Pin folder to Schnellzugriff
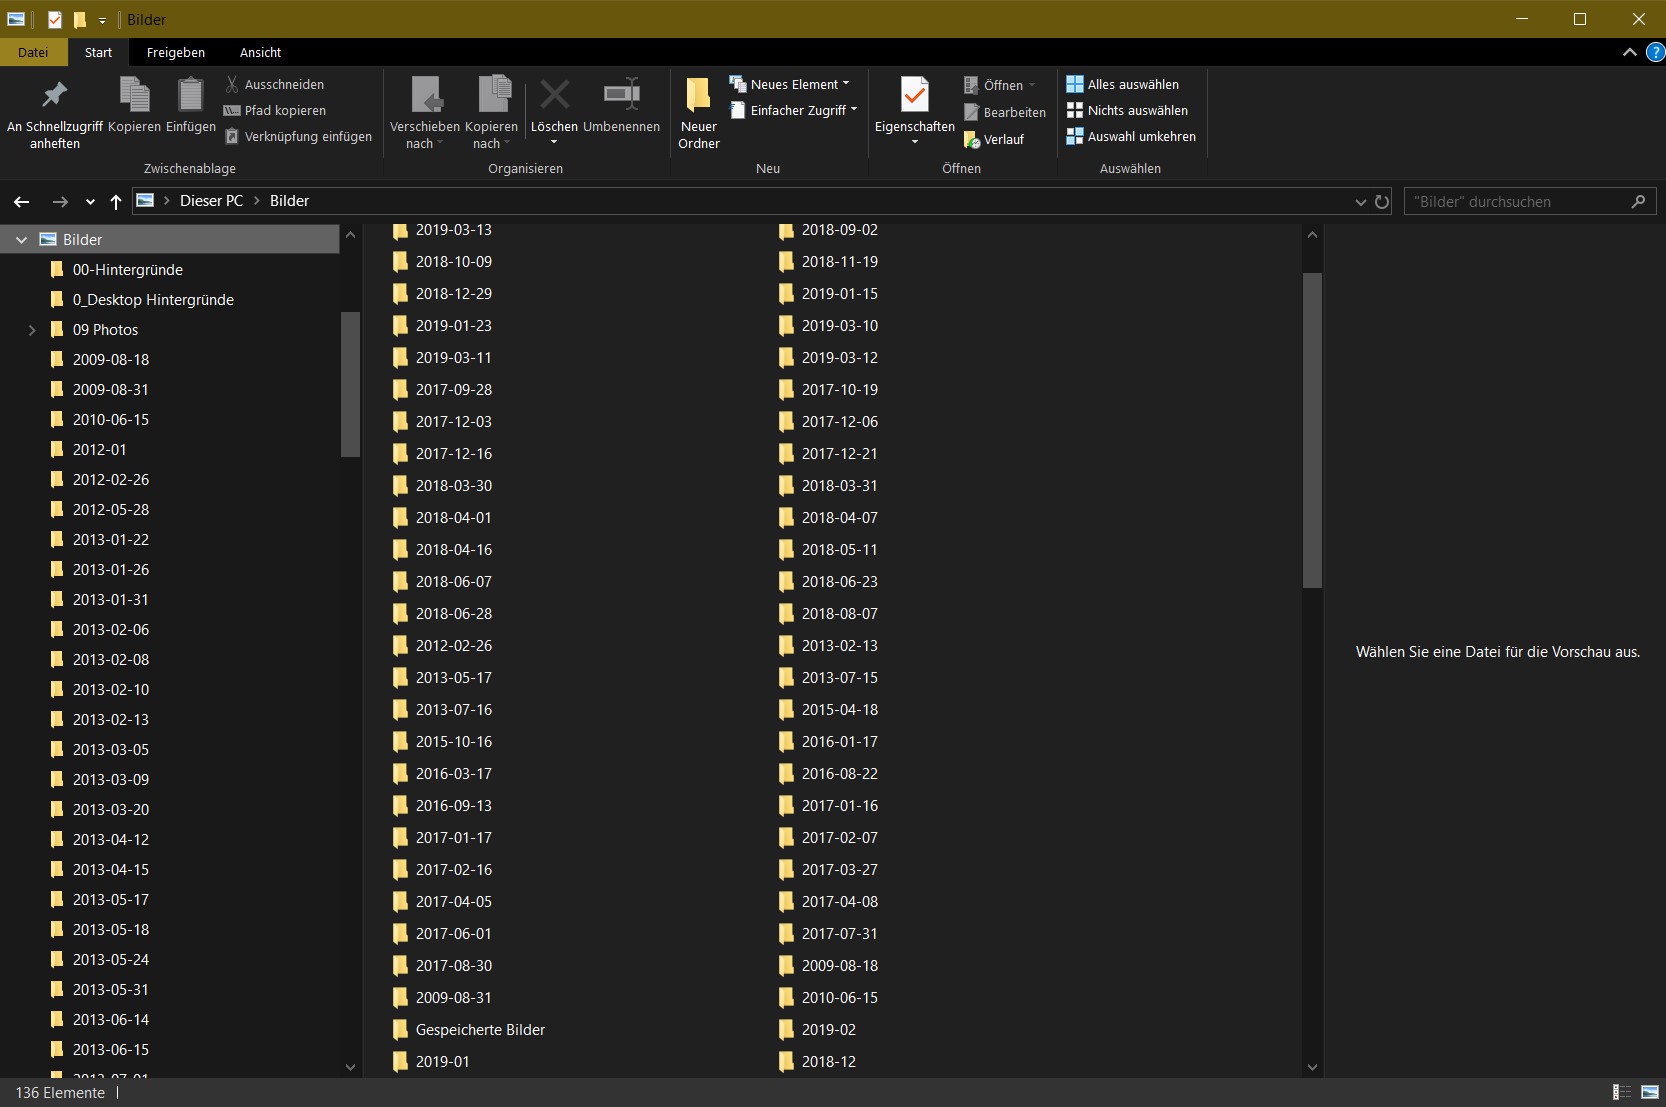 tap(54, 112)
